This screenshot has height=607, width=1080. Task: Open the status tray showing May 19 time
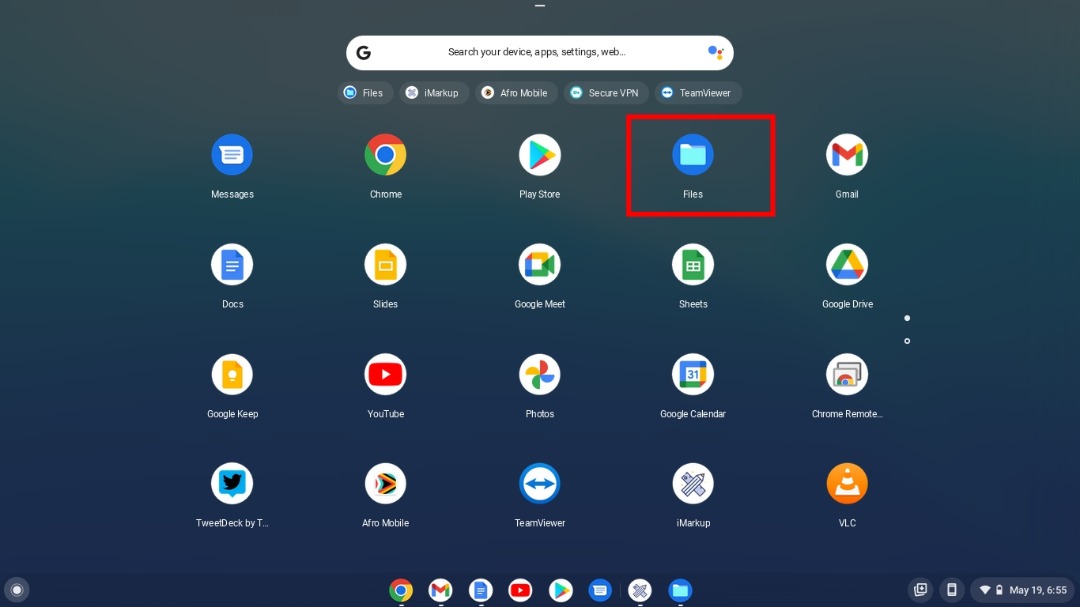coord(1024,590)
